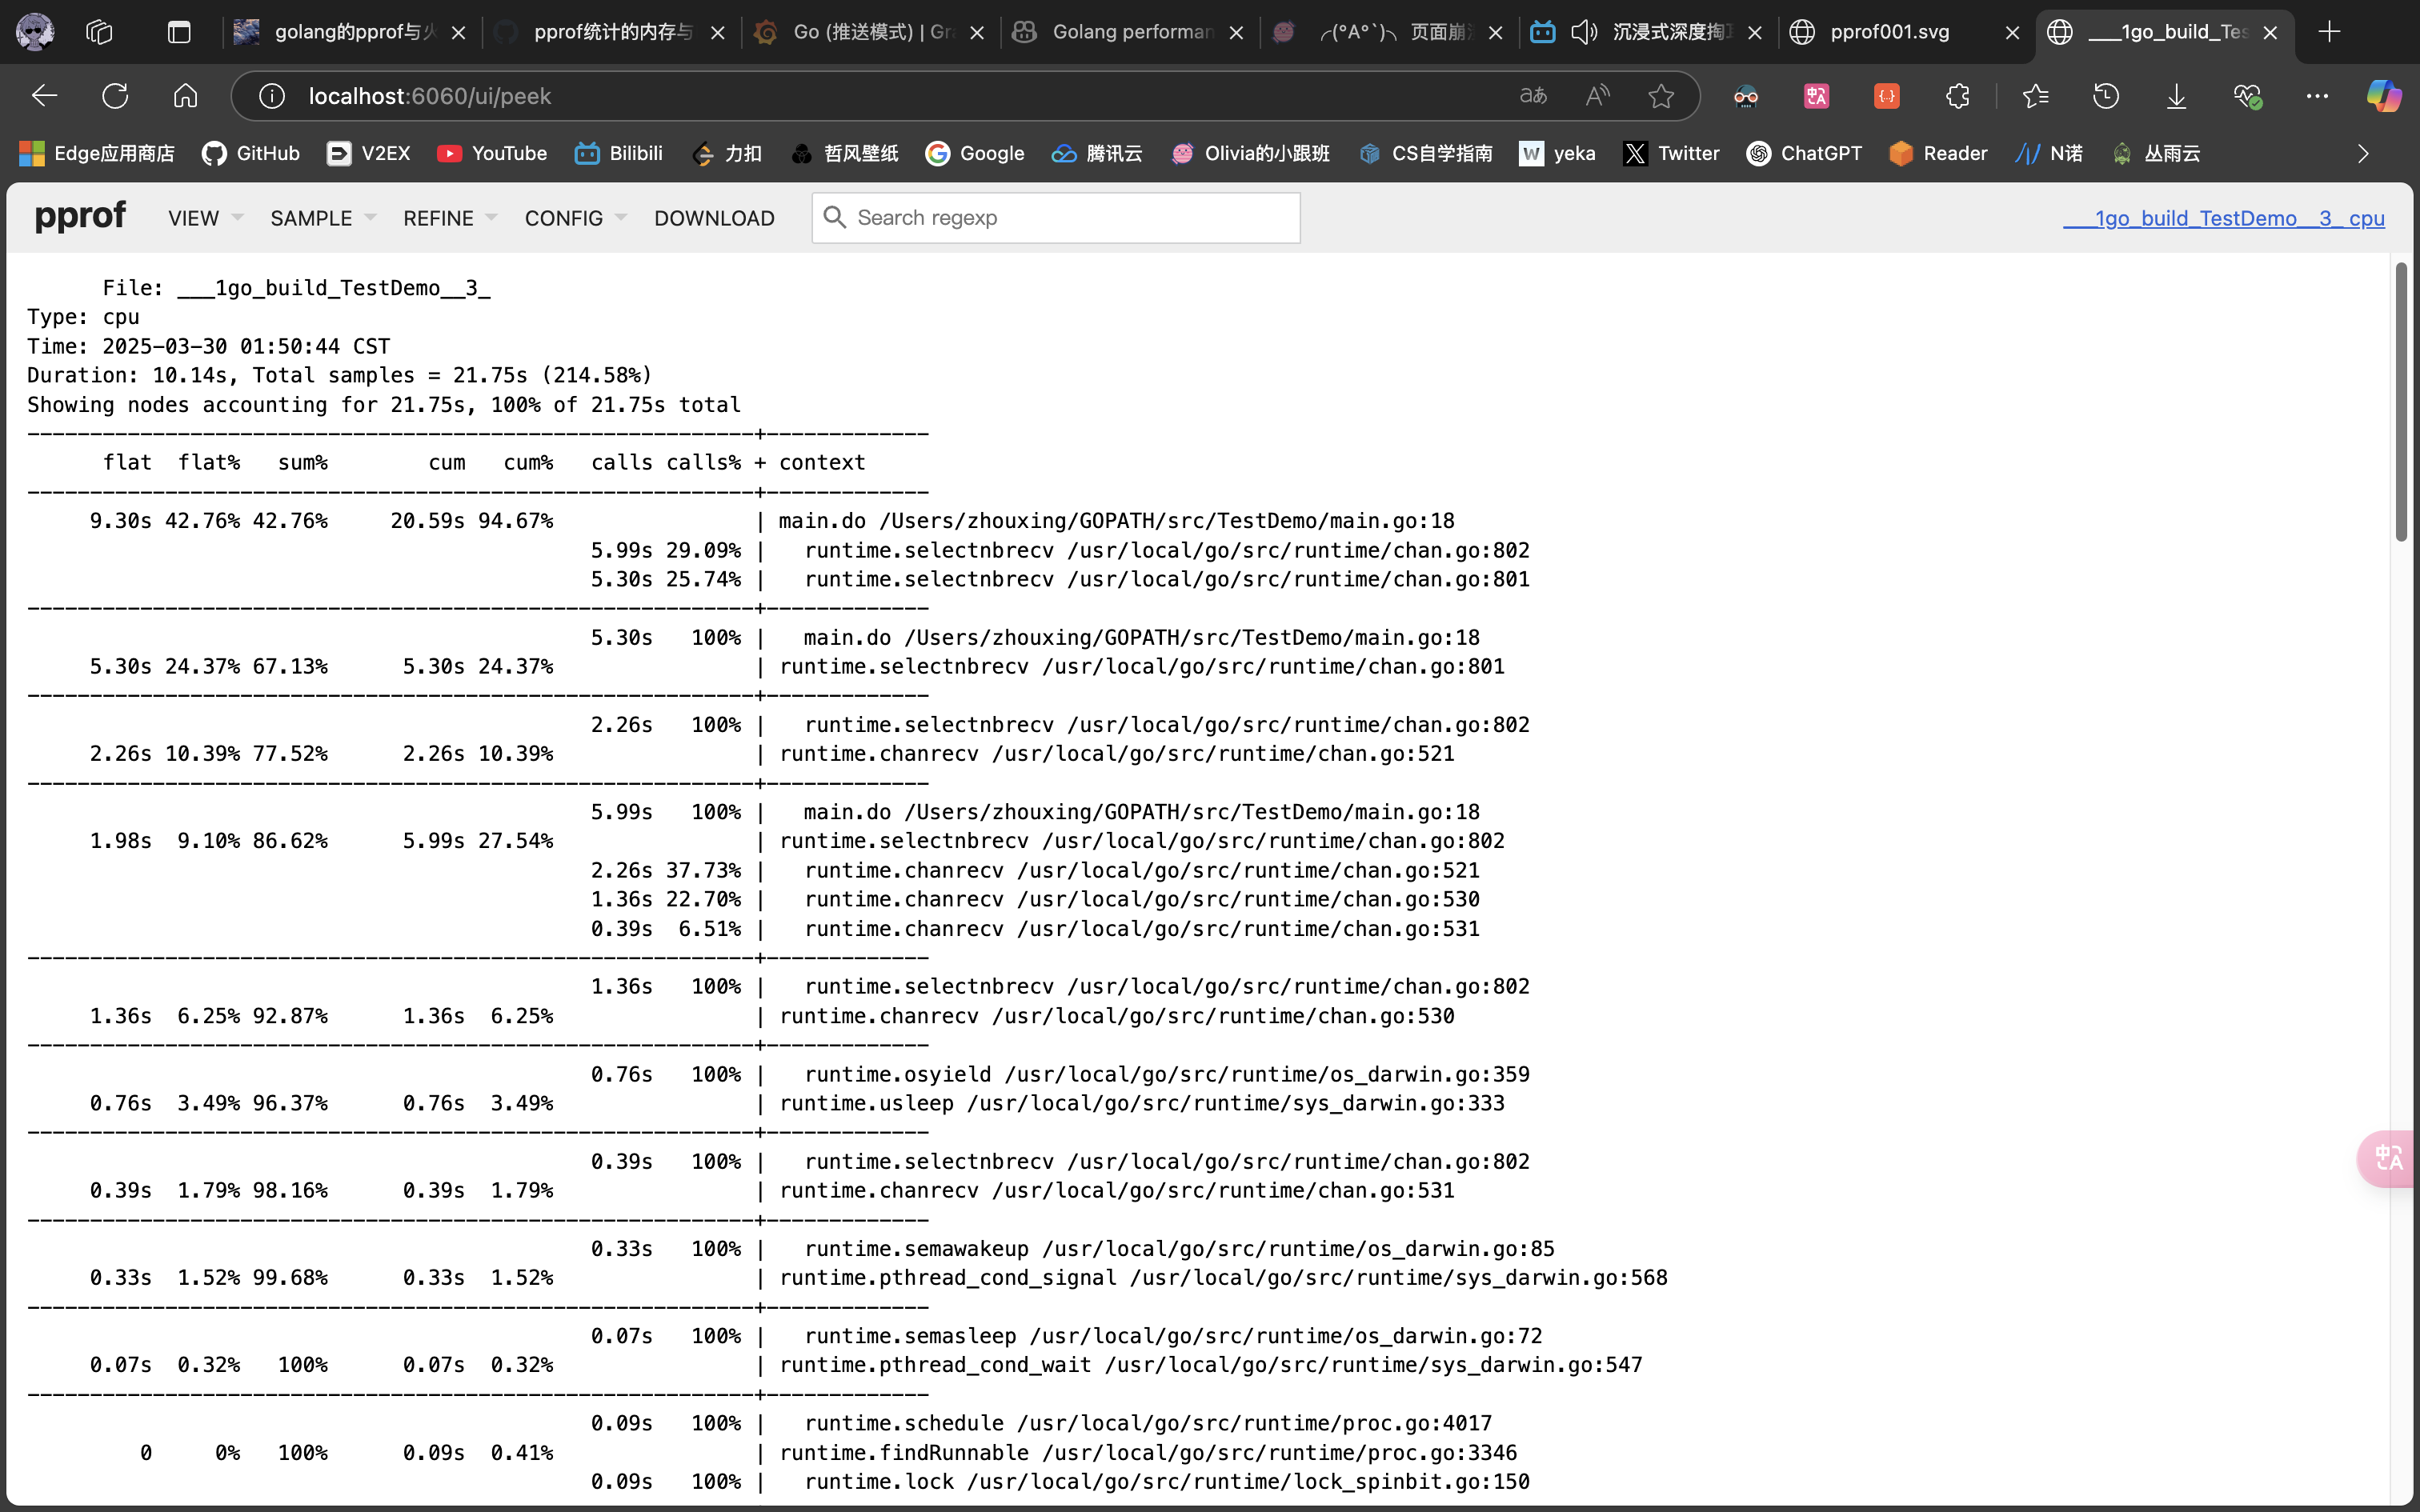Open the 1go_build_TestDemo_3_cpu profile link
This screenshot has height=1512, width=2420.
[x=2223, y=218]
